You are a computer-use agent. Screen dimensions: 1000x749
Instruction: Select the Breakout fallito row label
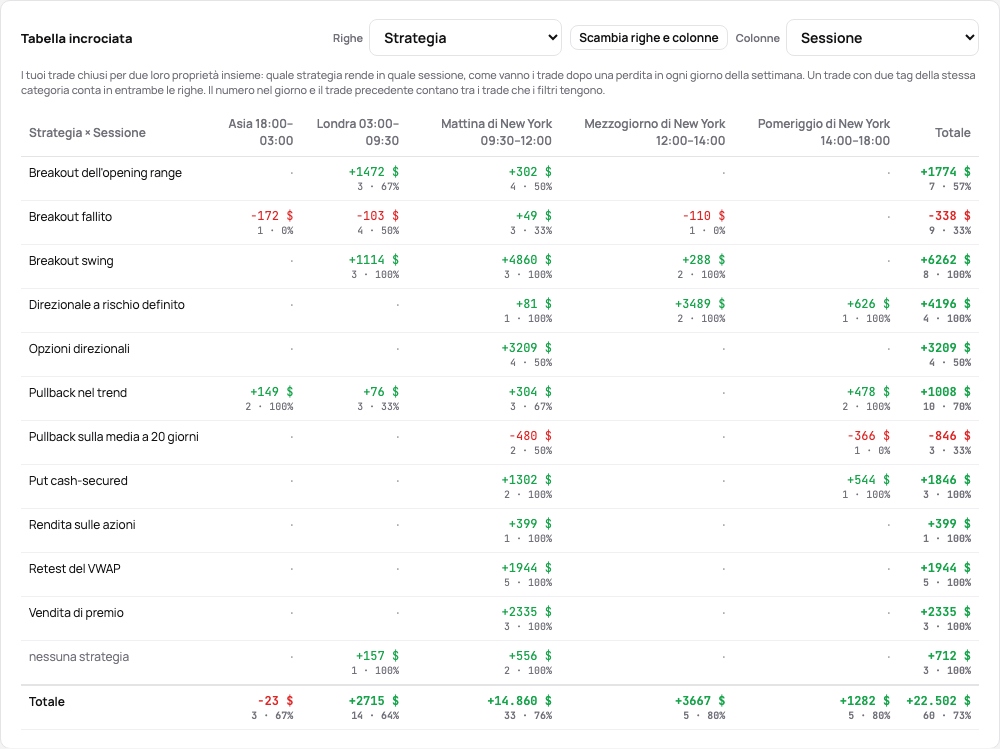(70, 217)
